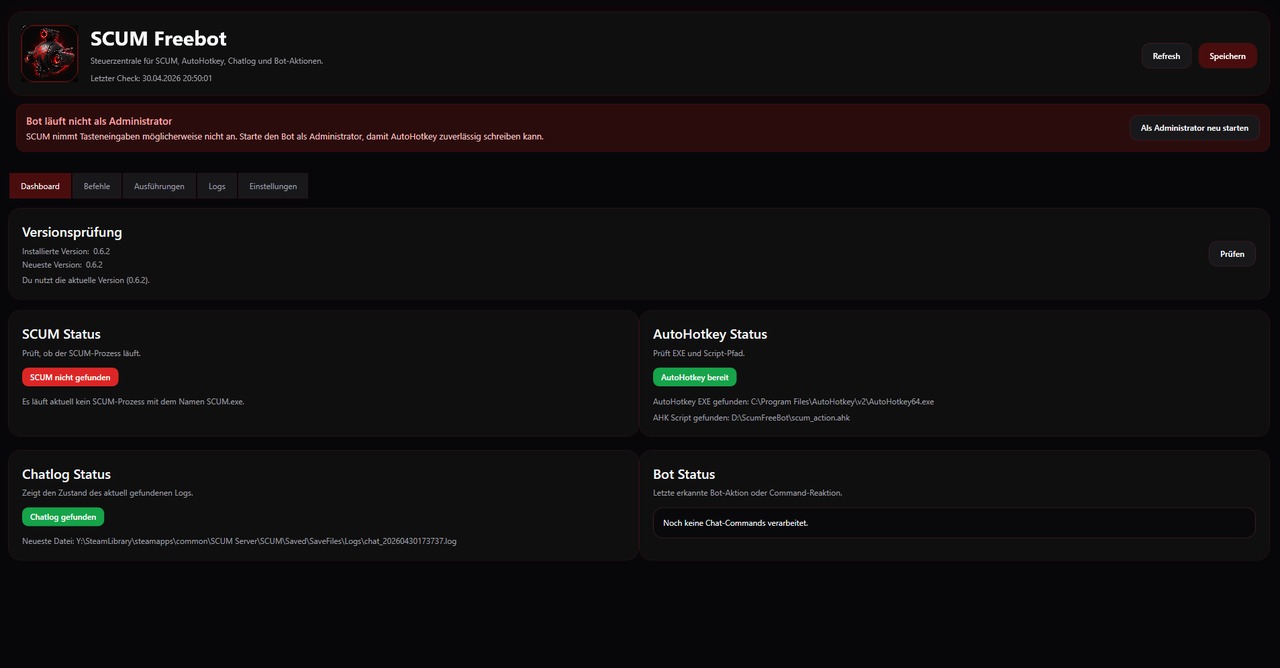Click the Prüfen version check button

tap(1232, 254)
